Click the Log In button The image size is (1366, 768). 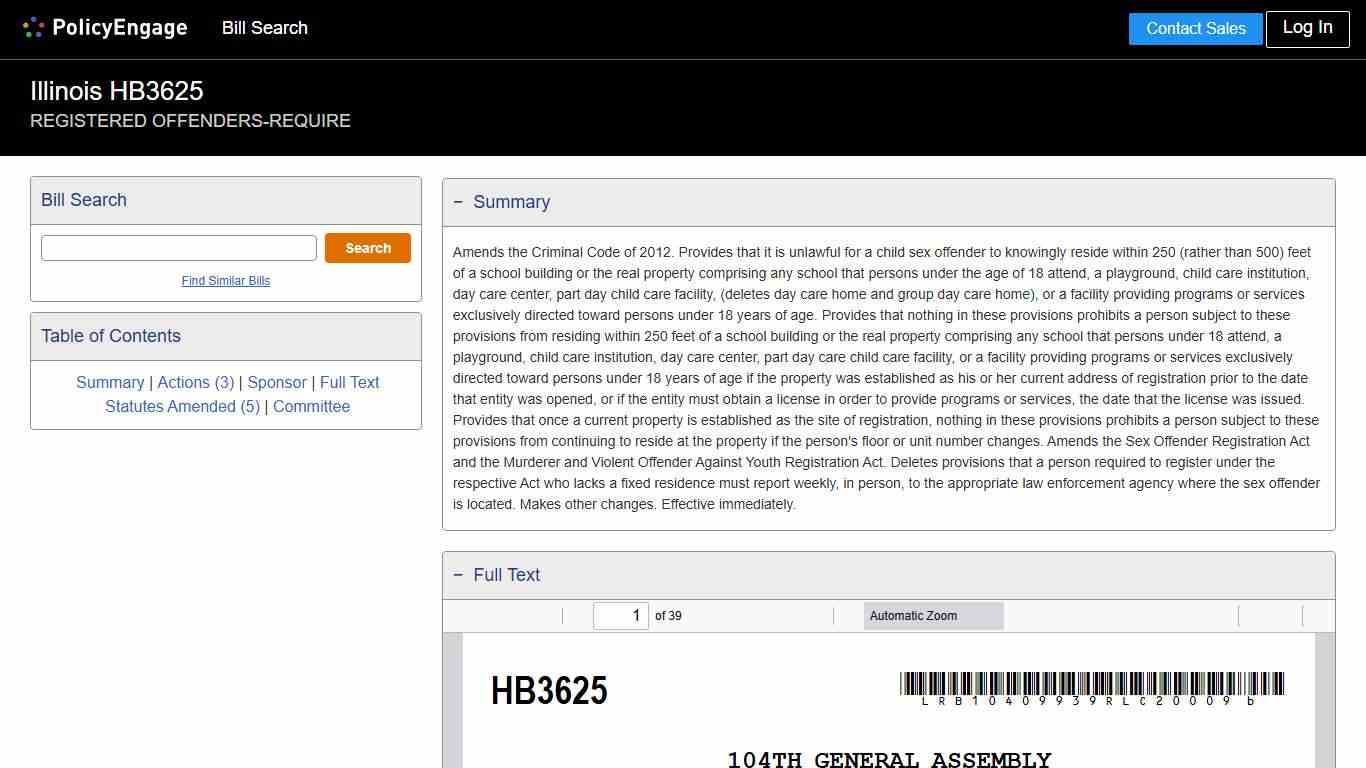(x=1307, y=28)
